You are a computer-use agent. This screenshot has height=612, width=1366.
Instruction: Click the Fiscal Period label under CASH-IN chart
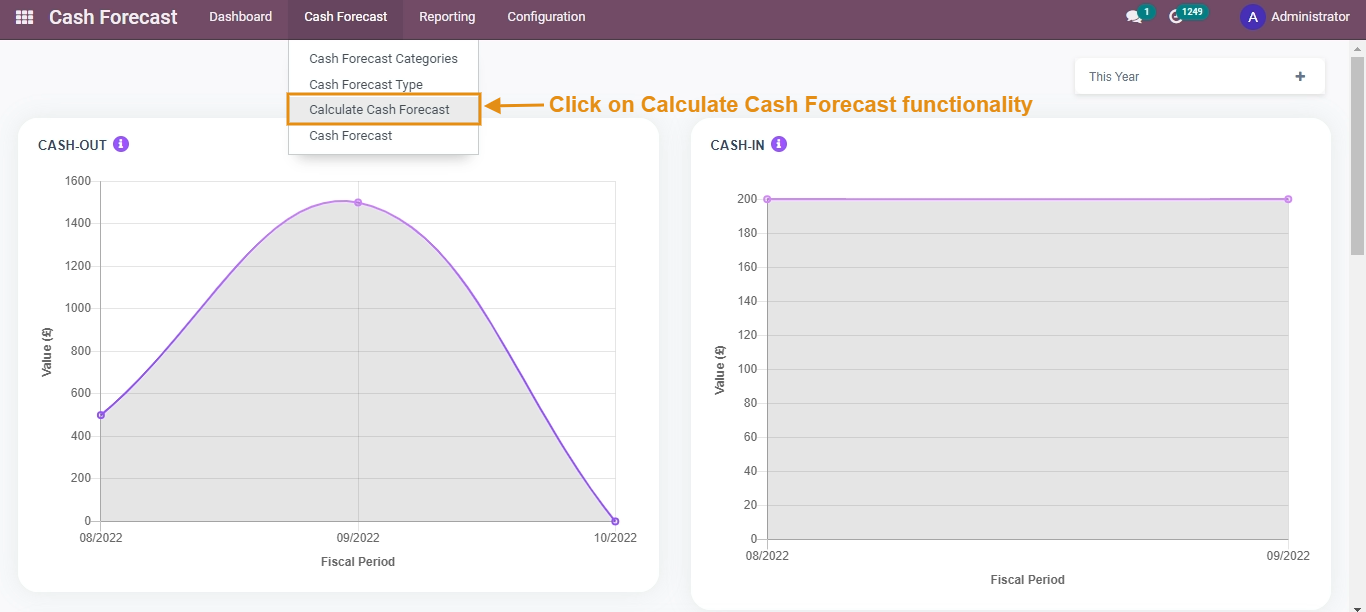coord(1027,580)
